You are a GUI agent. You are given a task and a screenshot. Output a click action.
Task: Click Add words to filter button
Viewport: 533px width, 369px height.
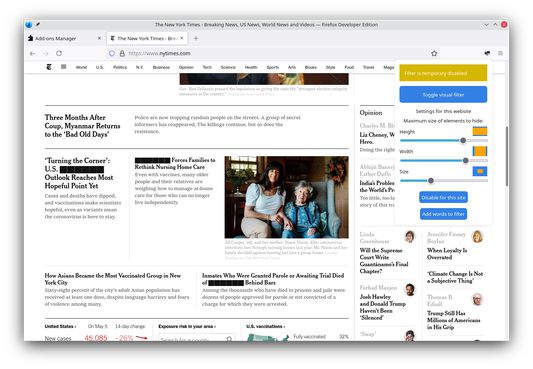[x=443, y=214]
